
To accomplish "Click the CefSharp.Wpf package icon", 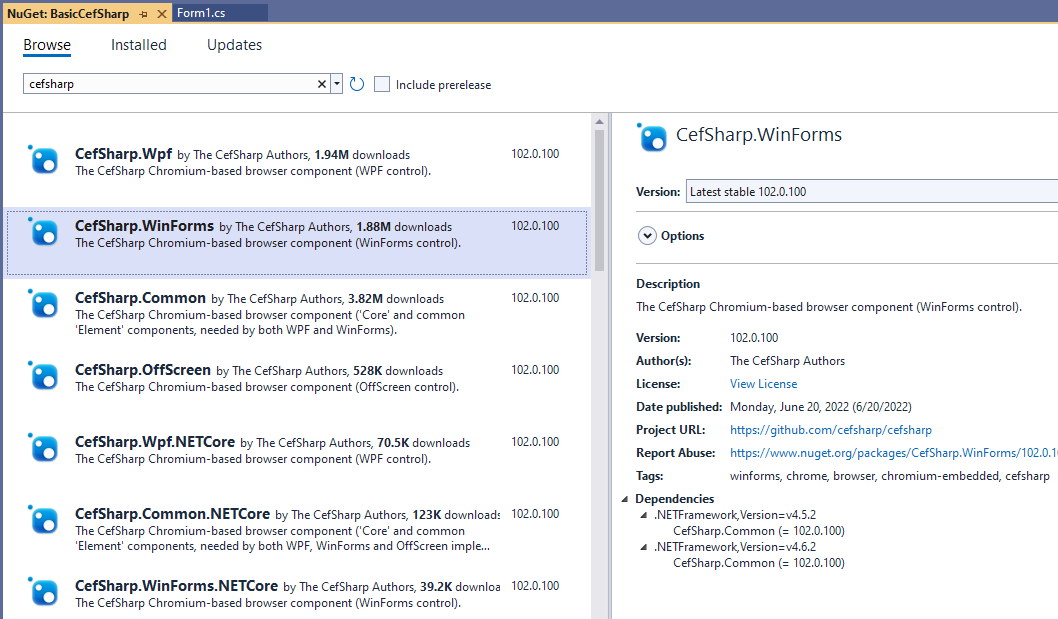I will (43, 160).
